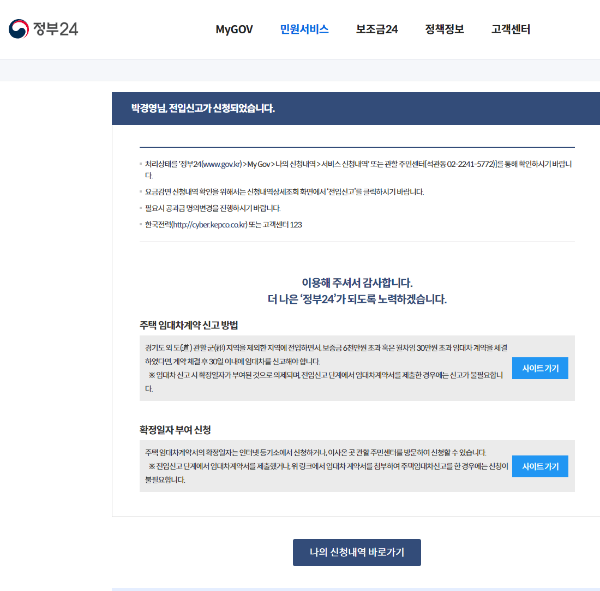Open the 고객센터 menu
The image size is (600, 591).
[510, 29]
